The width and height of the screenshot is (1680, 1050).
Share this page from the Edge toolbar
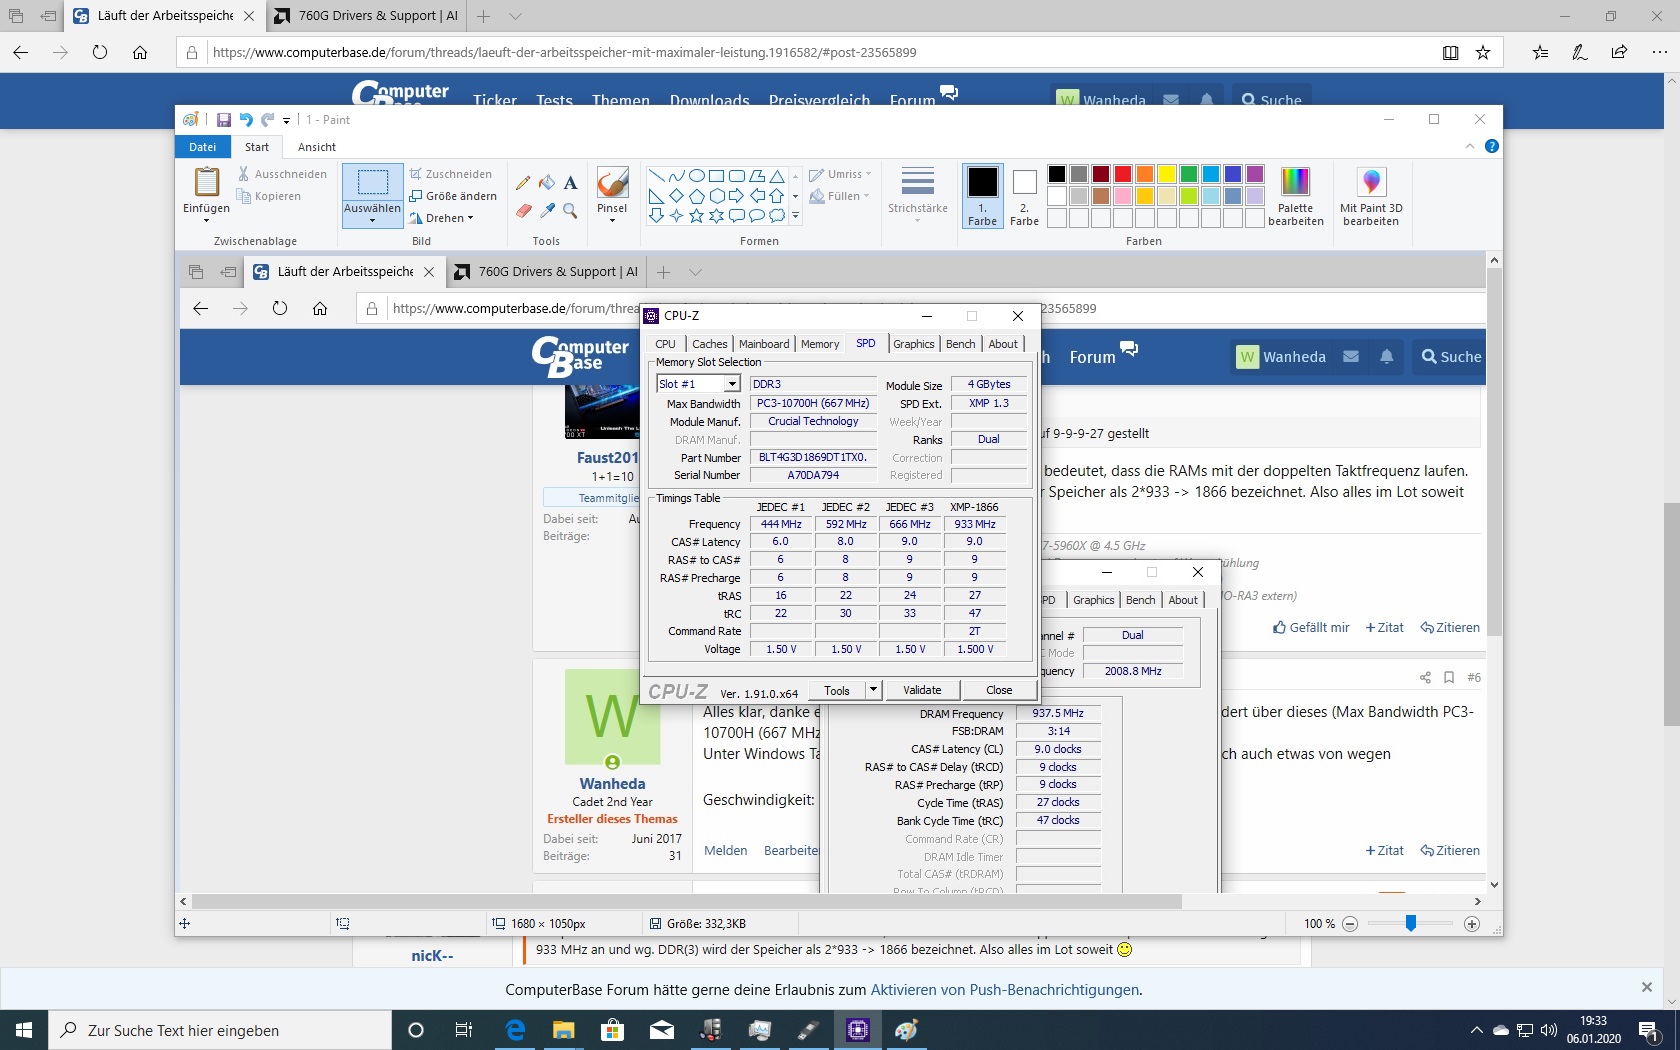pos(1619,53)
